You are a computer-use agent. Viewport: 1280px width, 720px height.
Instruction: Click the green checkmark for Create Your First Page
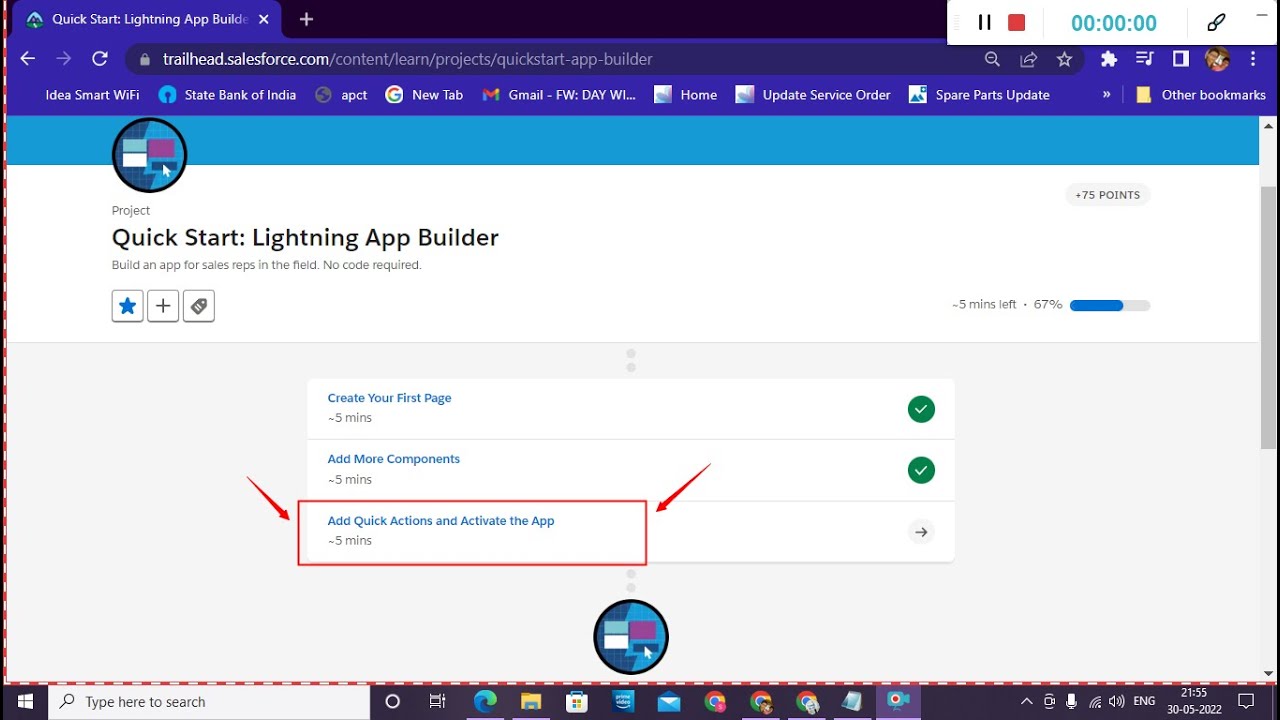click(x=921, y=409)
